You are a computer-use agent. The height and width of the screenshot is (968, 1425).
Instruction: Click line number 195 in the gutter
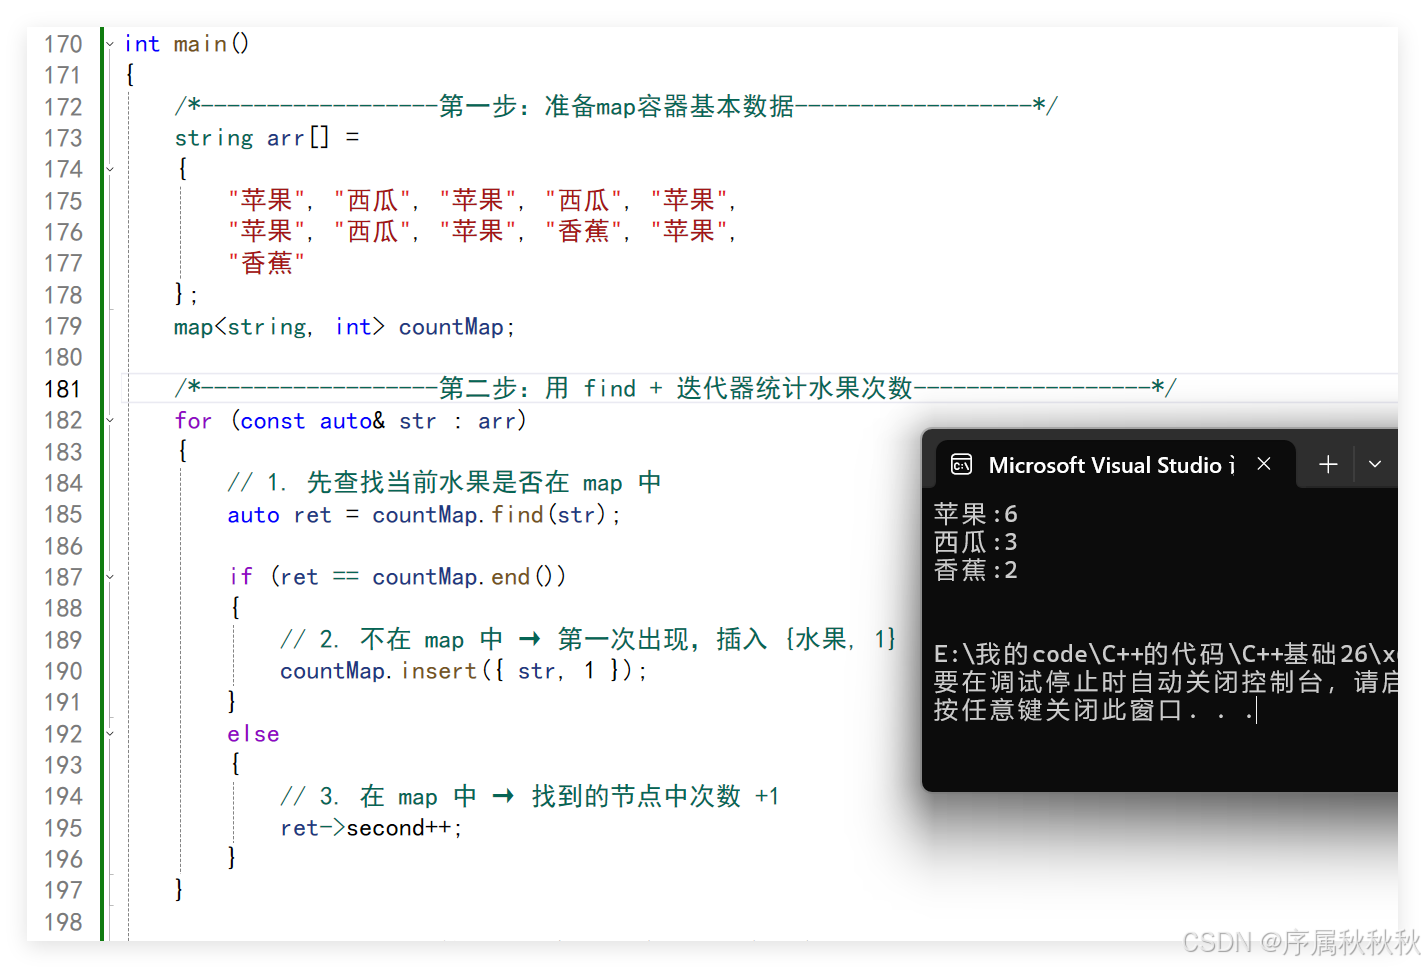pyautogui.click(x=62, y=828)
